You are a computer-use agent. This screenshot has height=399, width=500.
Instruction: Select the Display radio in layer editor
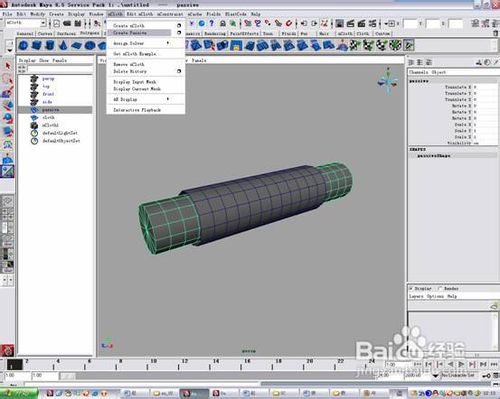(412, 288)
